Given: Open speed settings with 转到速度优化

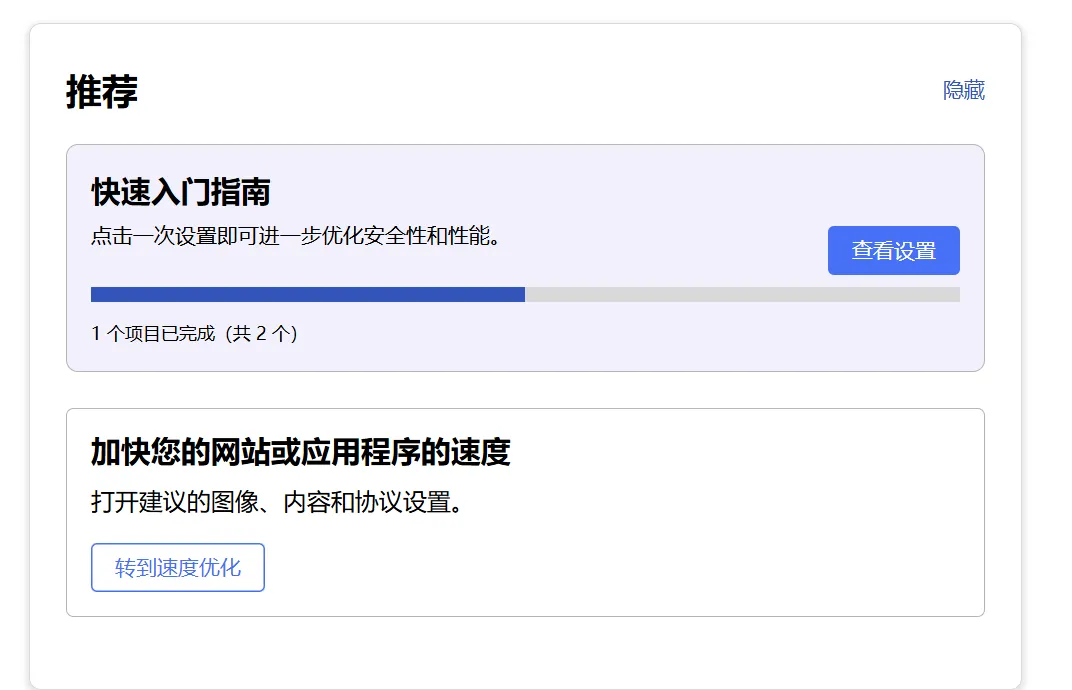Looking at the screenshot, I should pyautogui.click(x=177, y=567).
